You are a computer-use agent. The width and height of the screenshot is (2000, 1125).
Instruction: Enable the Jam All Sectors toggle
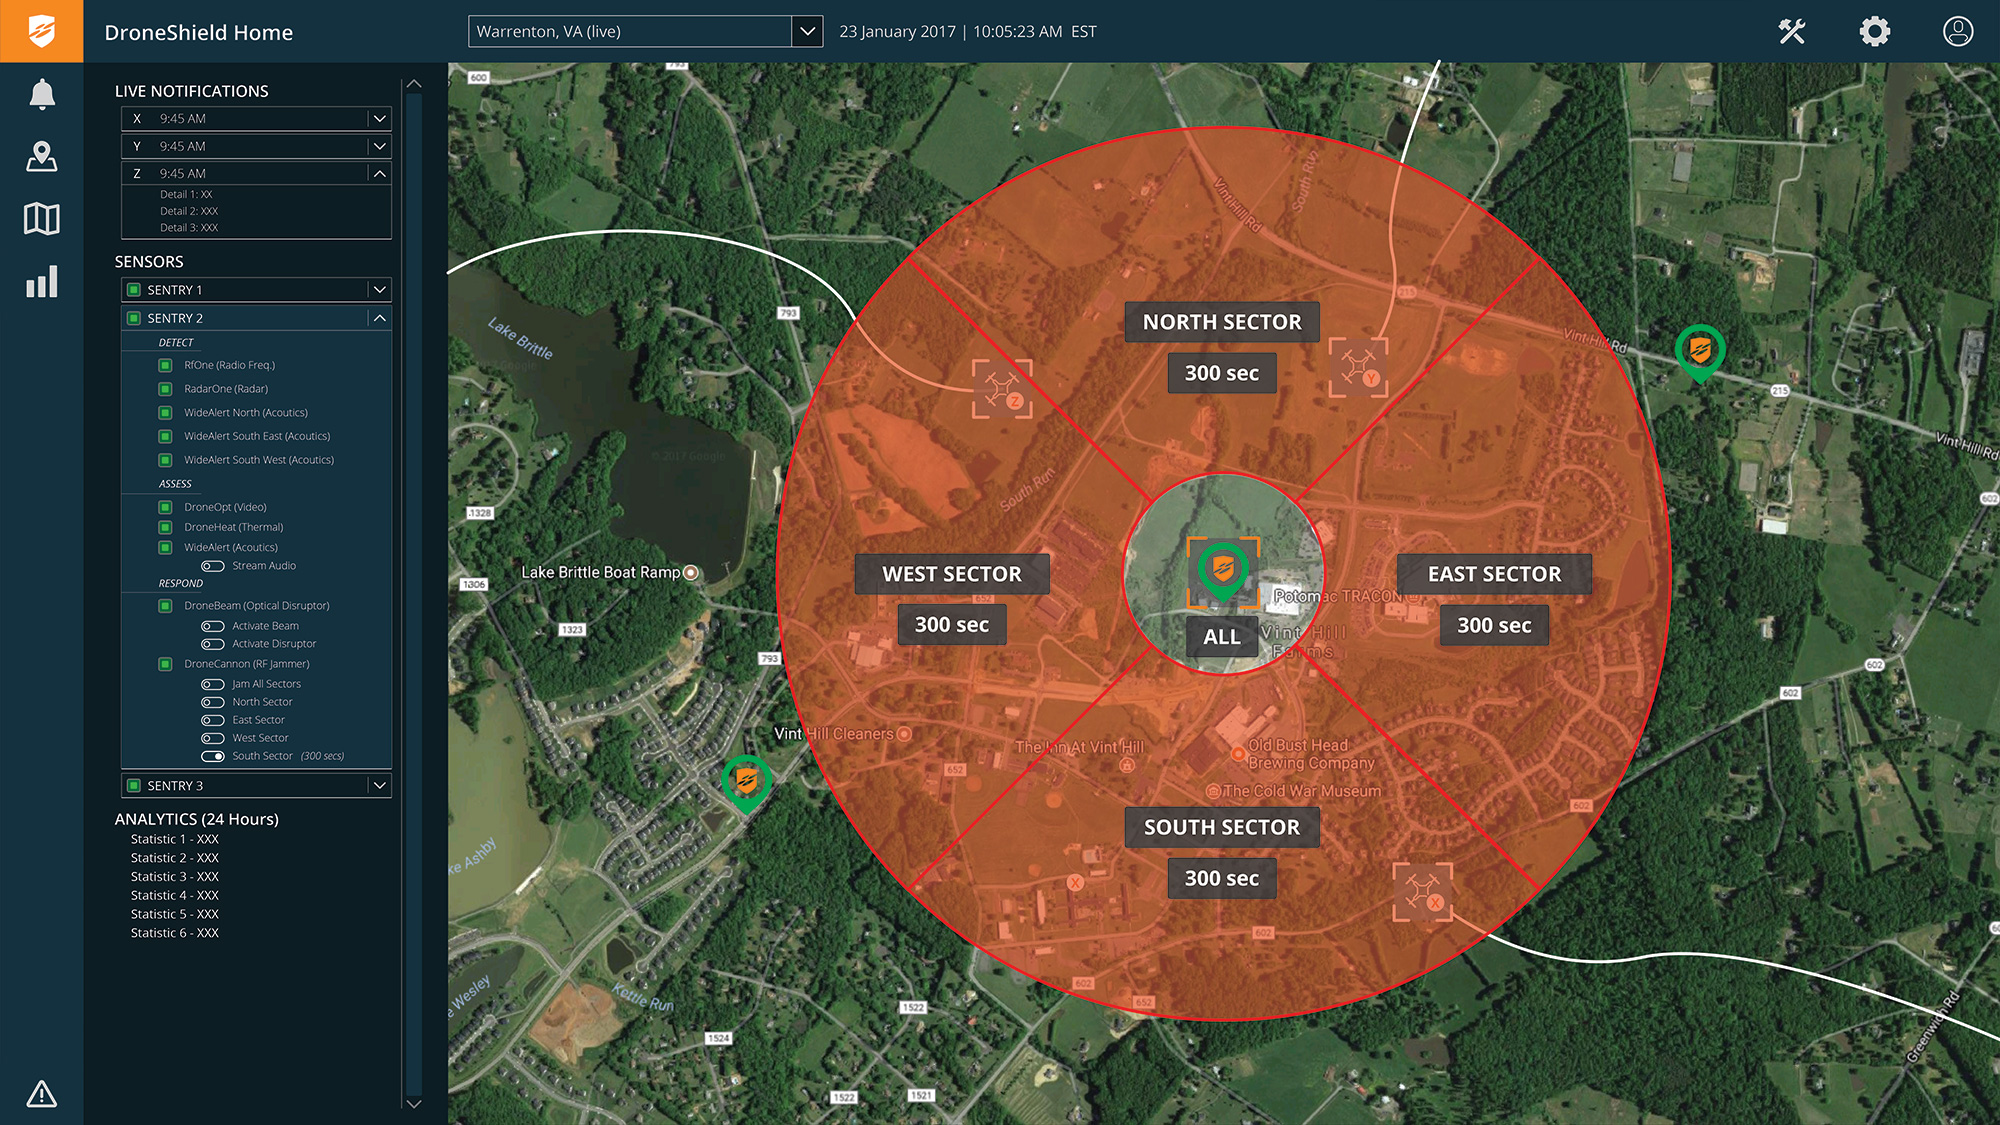coord(212,684)
